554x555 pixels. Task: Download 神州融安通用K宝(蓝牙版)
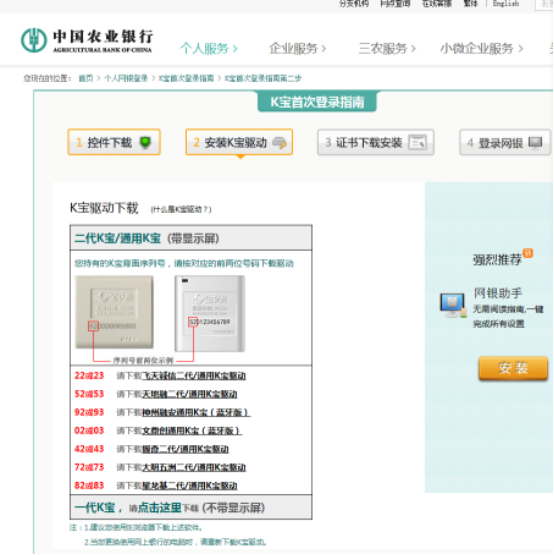196,412
